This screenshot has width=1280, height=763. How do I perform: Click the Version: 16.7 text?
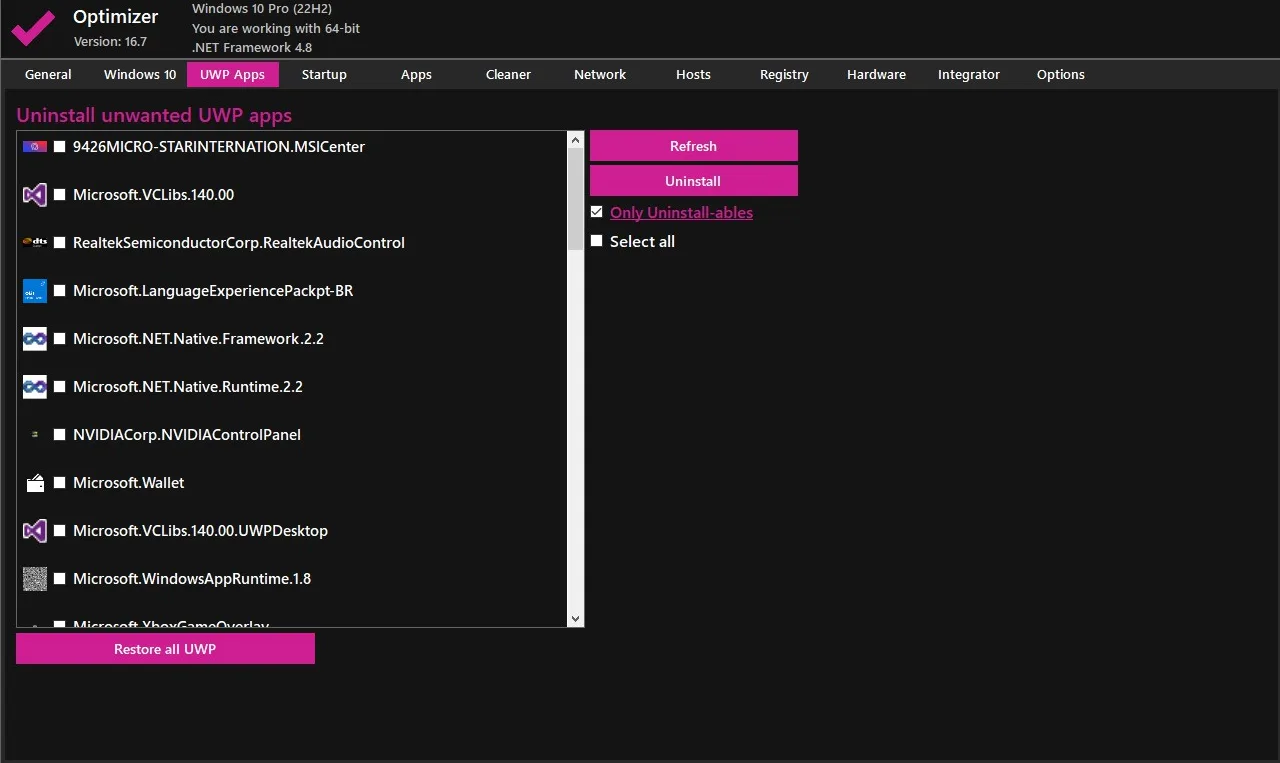click(110, 42)
